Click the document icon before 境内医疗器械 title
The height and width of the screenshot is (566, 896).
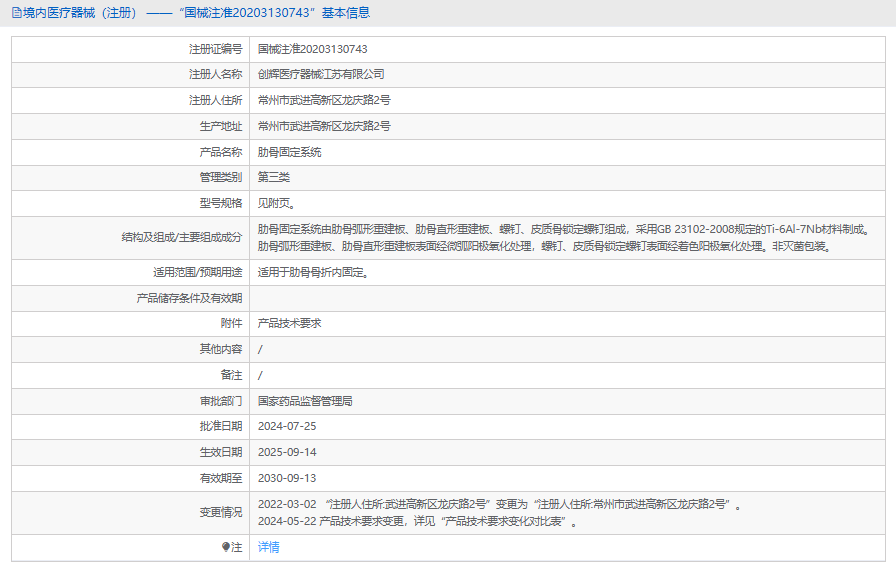pyautogui.click(x=15, y=13)
